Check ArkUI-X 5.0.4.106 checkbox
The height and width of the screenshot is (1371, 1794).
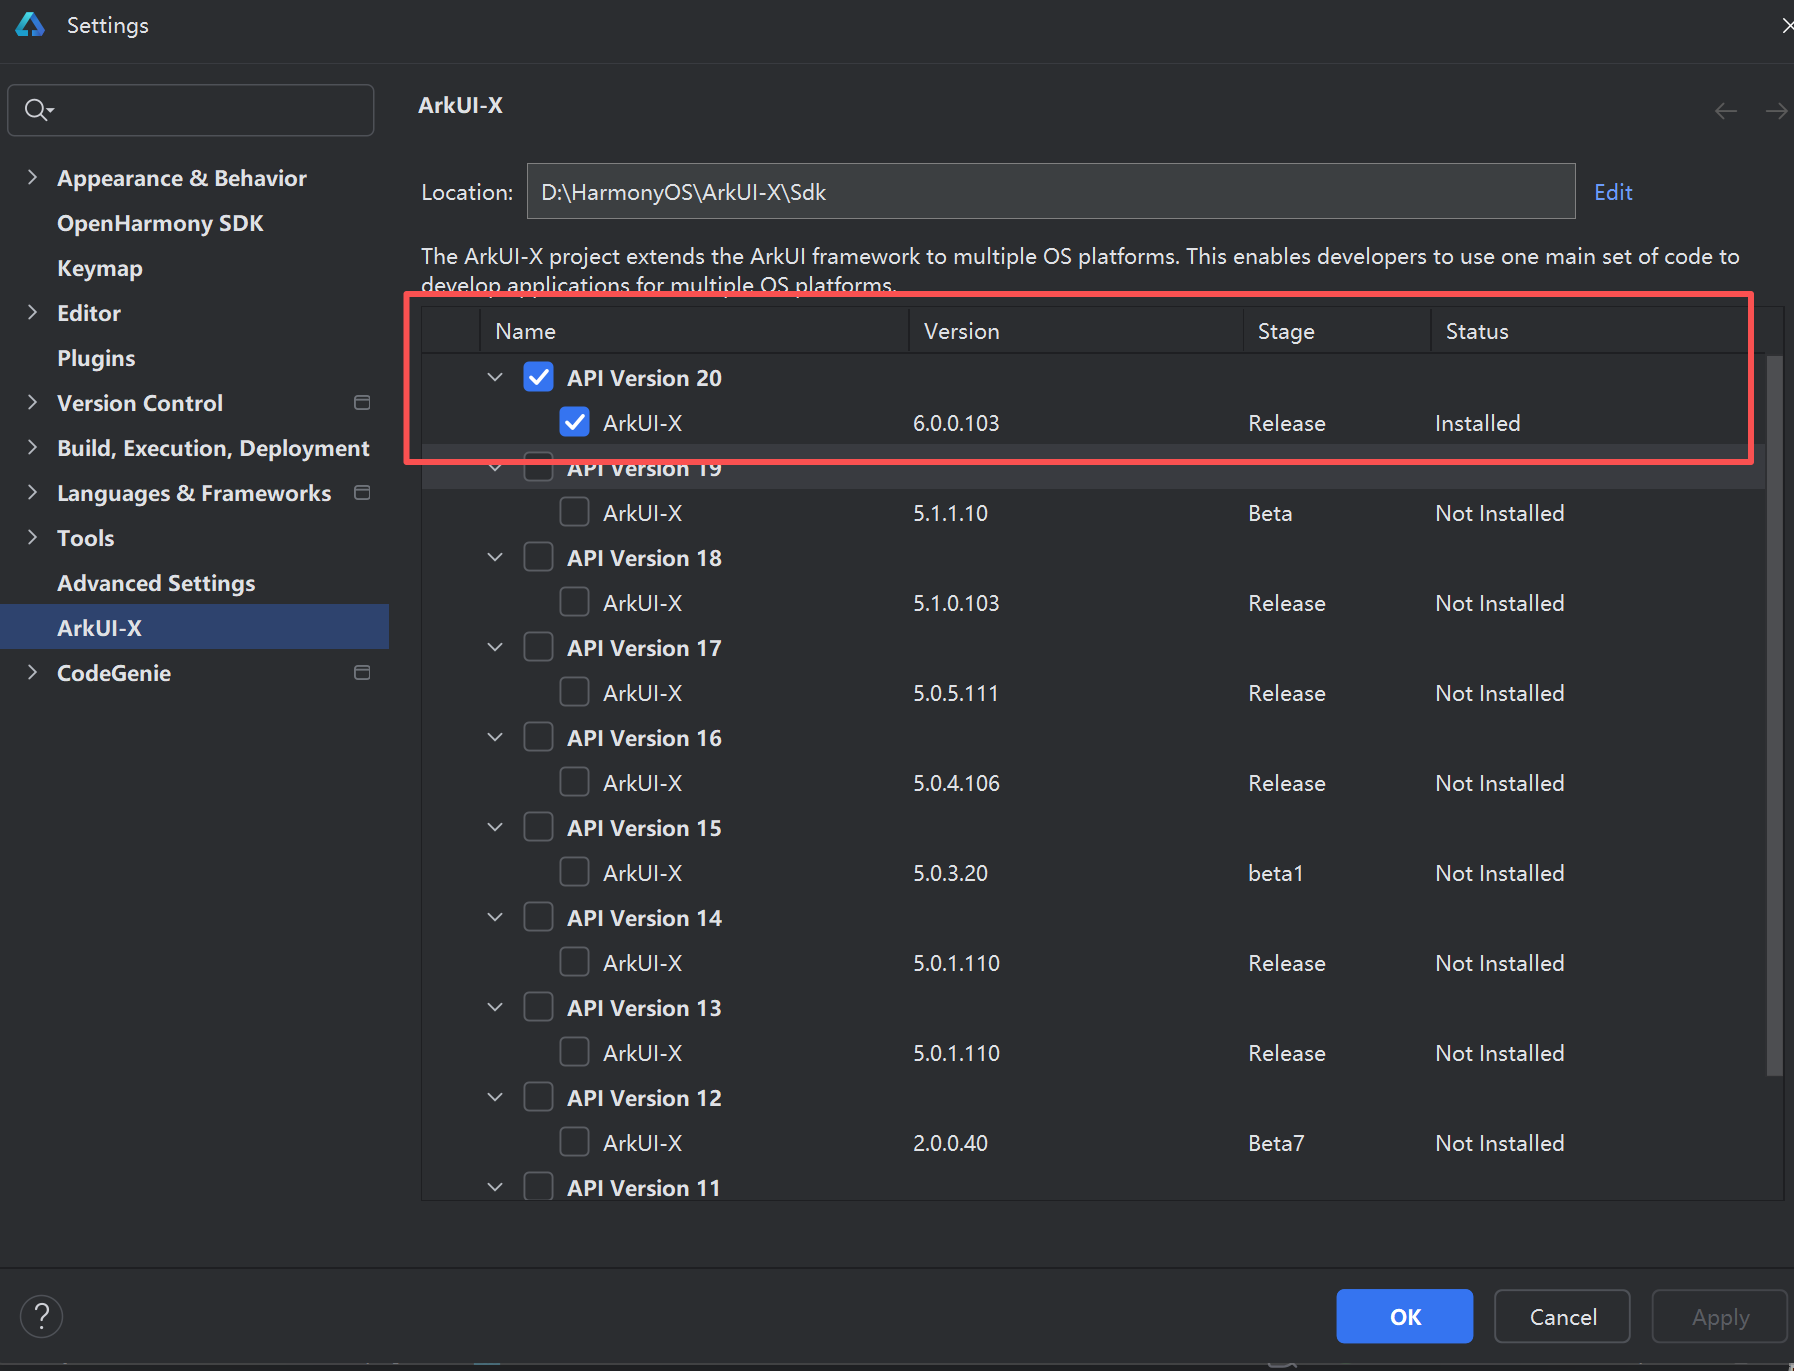coord(574,782)
